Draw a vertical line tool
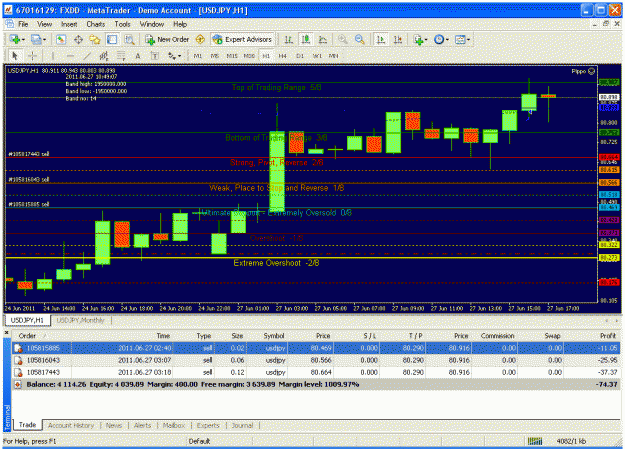 tap(52, 56)
